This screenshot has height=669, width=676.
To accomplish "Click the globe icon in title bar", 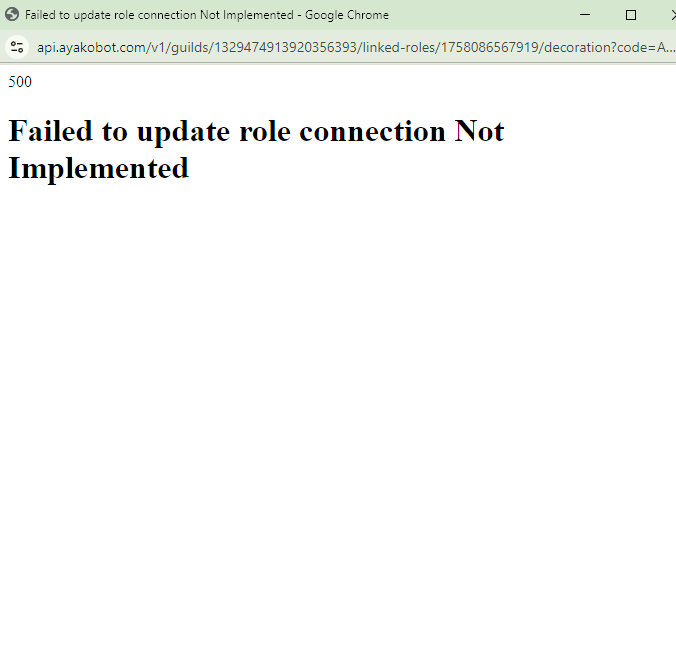I will (12, 15).
